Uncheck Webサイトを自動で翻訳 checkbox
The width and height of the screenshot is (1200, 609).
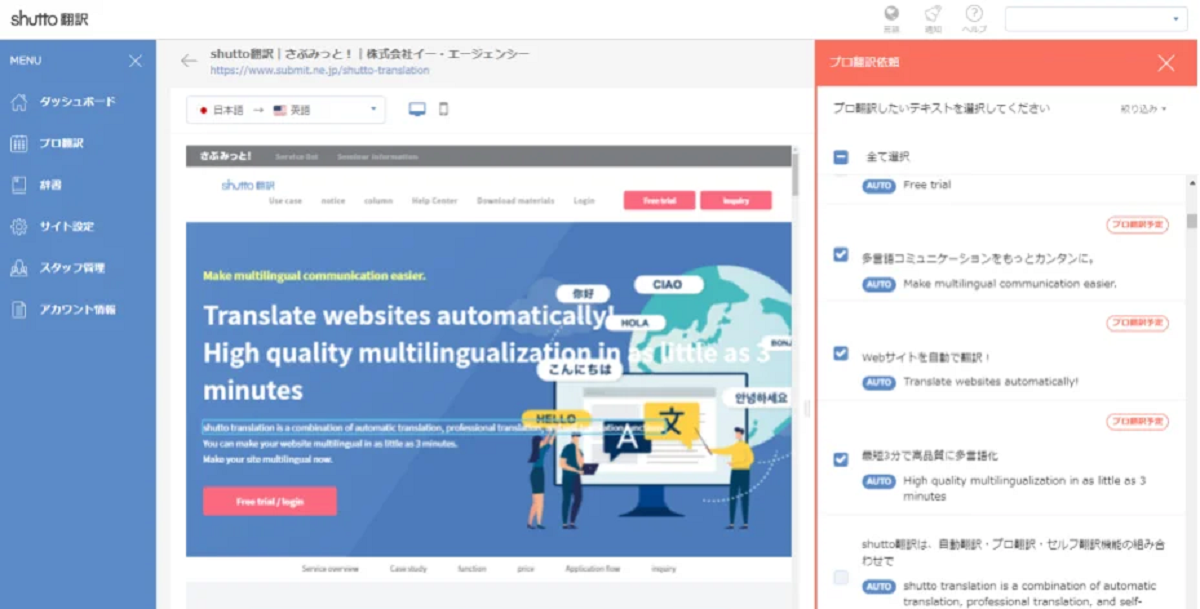point(841,353)
